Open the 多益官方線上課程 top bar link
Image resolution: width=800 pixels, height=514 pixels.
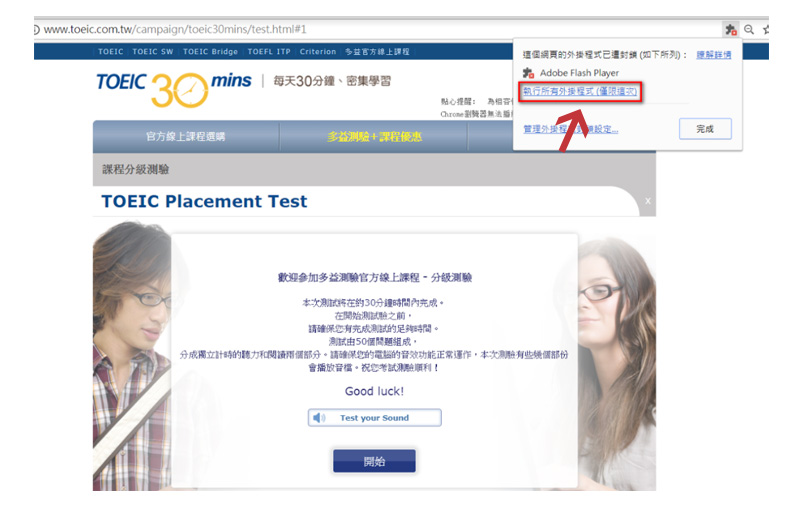point(377,52)
